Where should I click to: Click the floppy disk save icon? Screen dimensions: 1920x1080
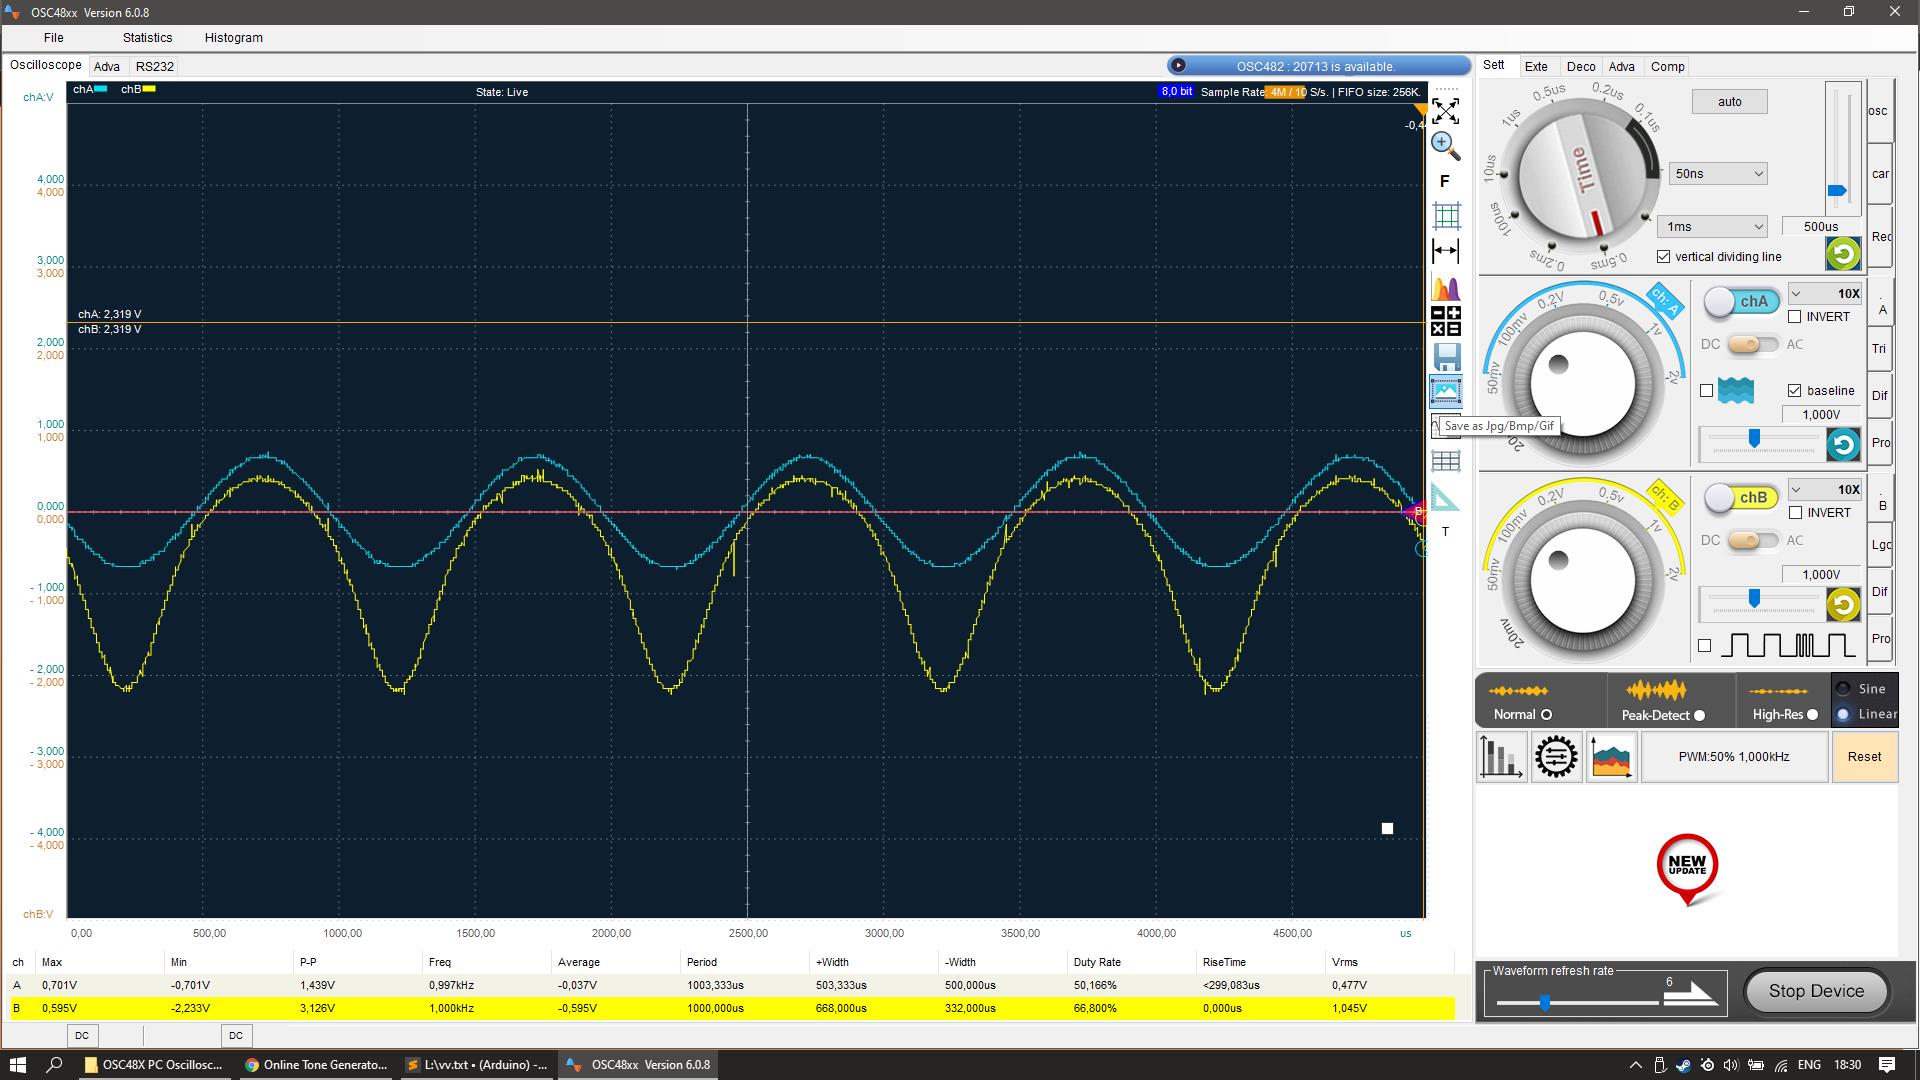pos(1446,357)
